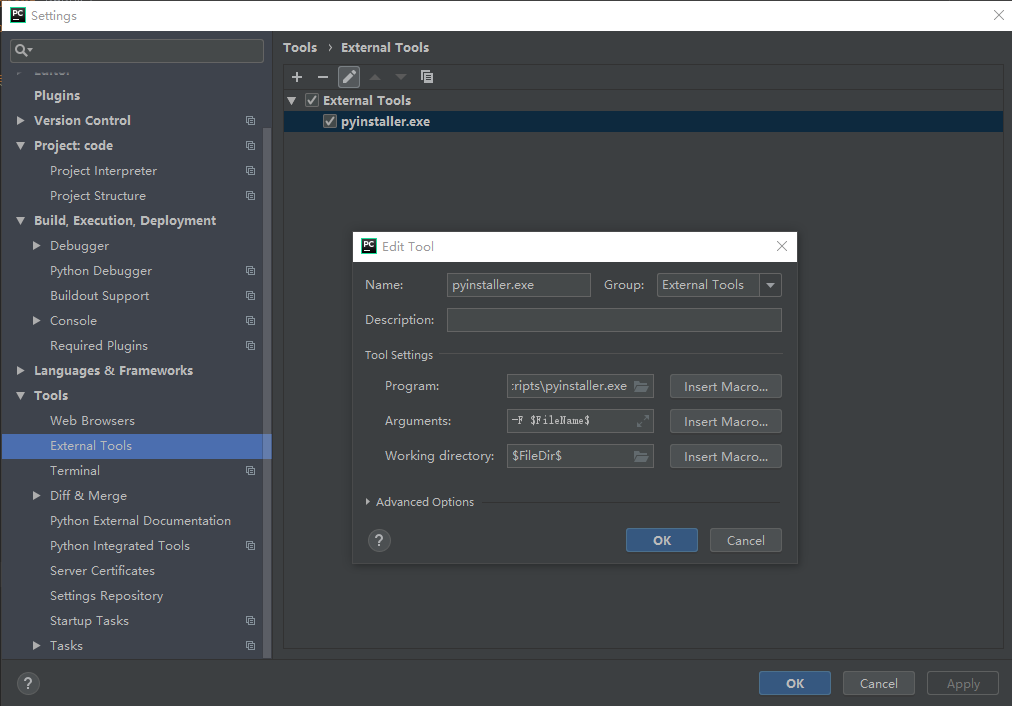Collapse Build, Execution, Deployment node
Image resolution: width=1012 pixels, height=706 pixels.
click(21, 221)
